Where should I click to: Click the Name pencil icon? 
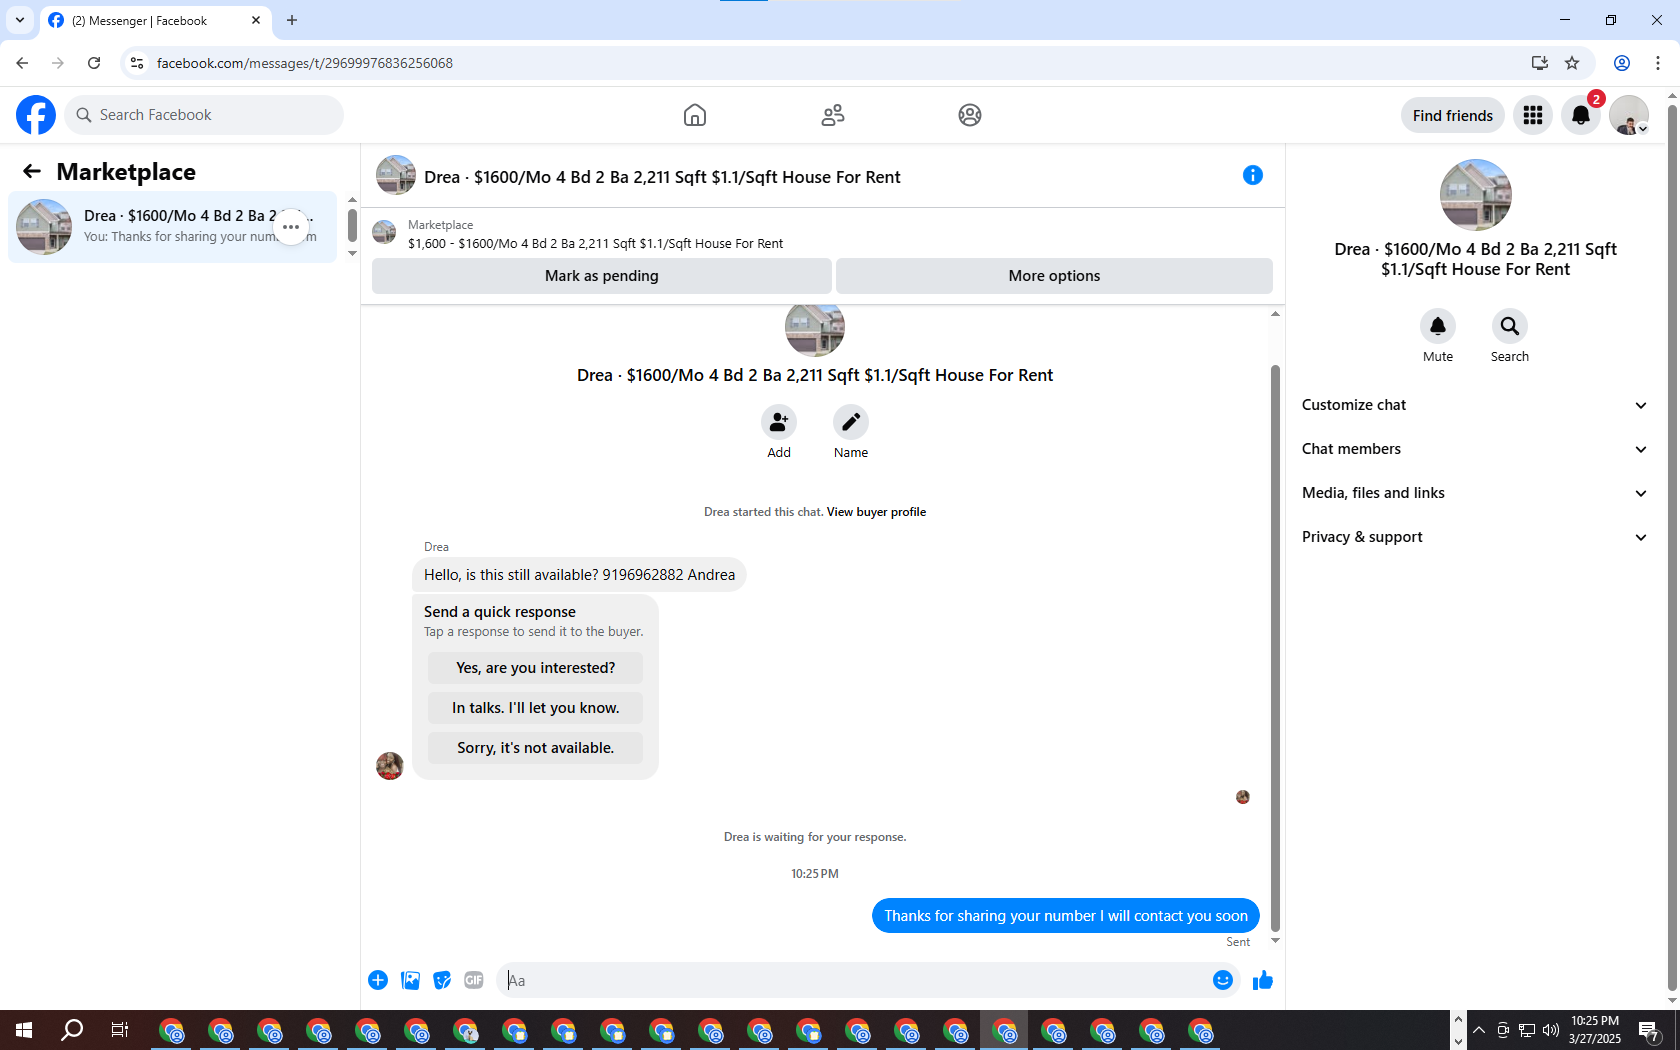point(851,422)
